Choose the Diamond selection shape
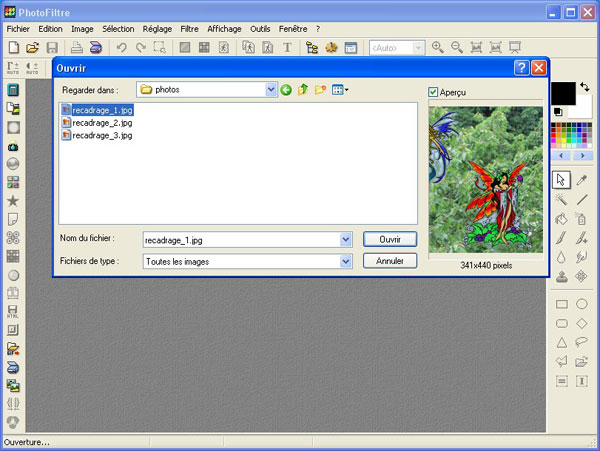Screen dimensions: 600x451 pos(582,323)
